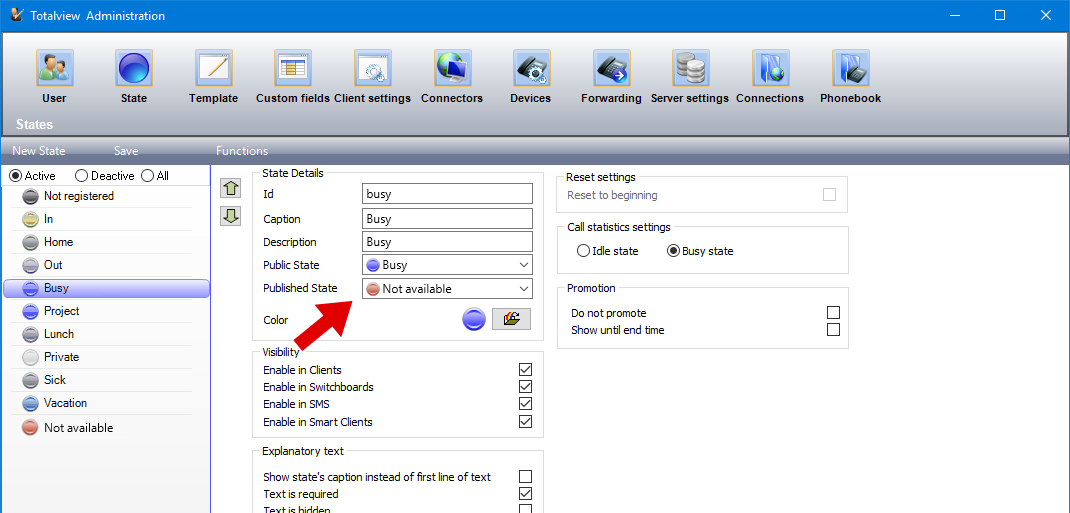The image size is (1070, 513).
Task: Select the Not registered state
Action: coord(106,196)
